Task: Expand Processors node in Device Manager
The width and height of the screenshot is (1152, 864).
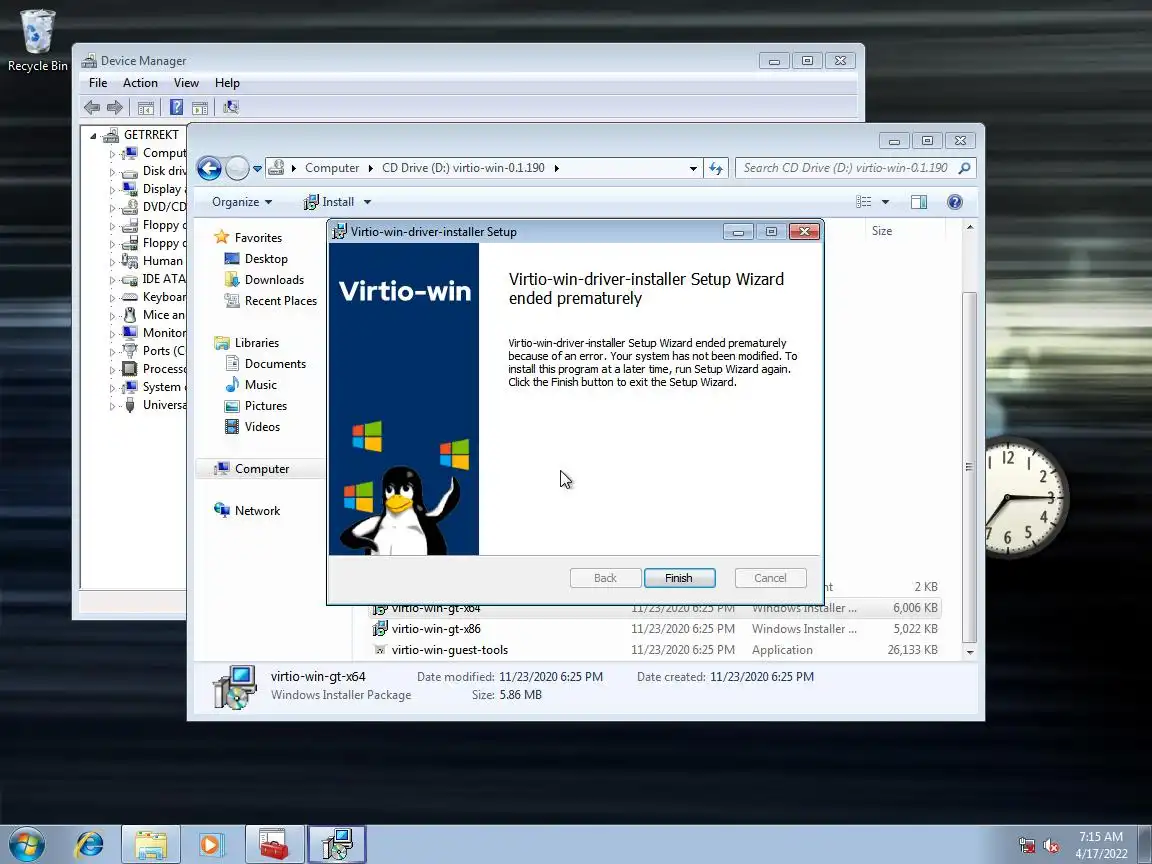Action: coord(112,370)
